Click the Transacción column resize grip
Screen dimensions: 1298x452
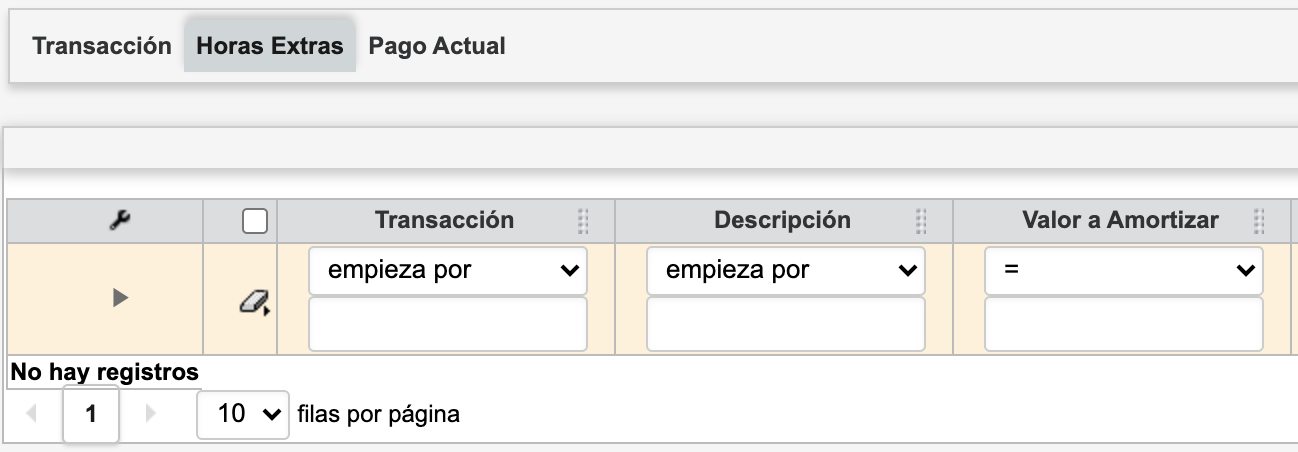[x=584, y=220]
